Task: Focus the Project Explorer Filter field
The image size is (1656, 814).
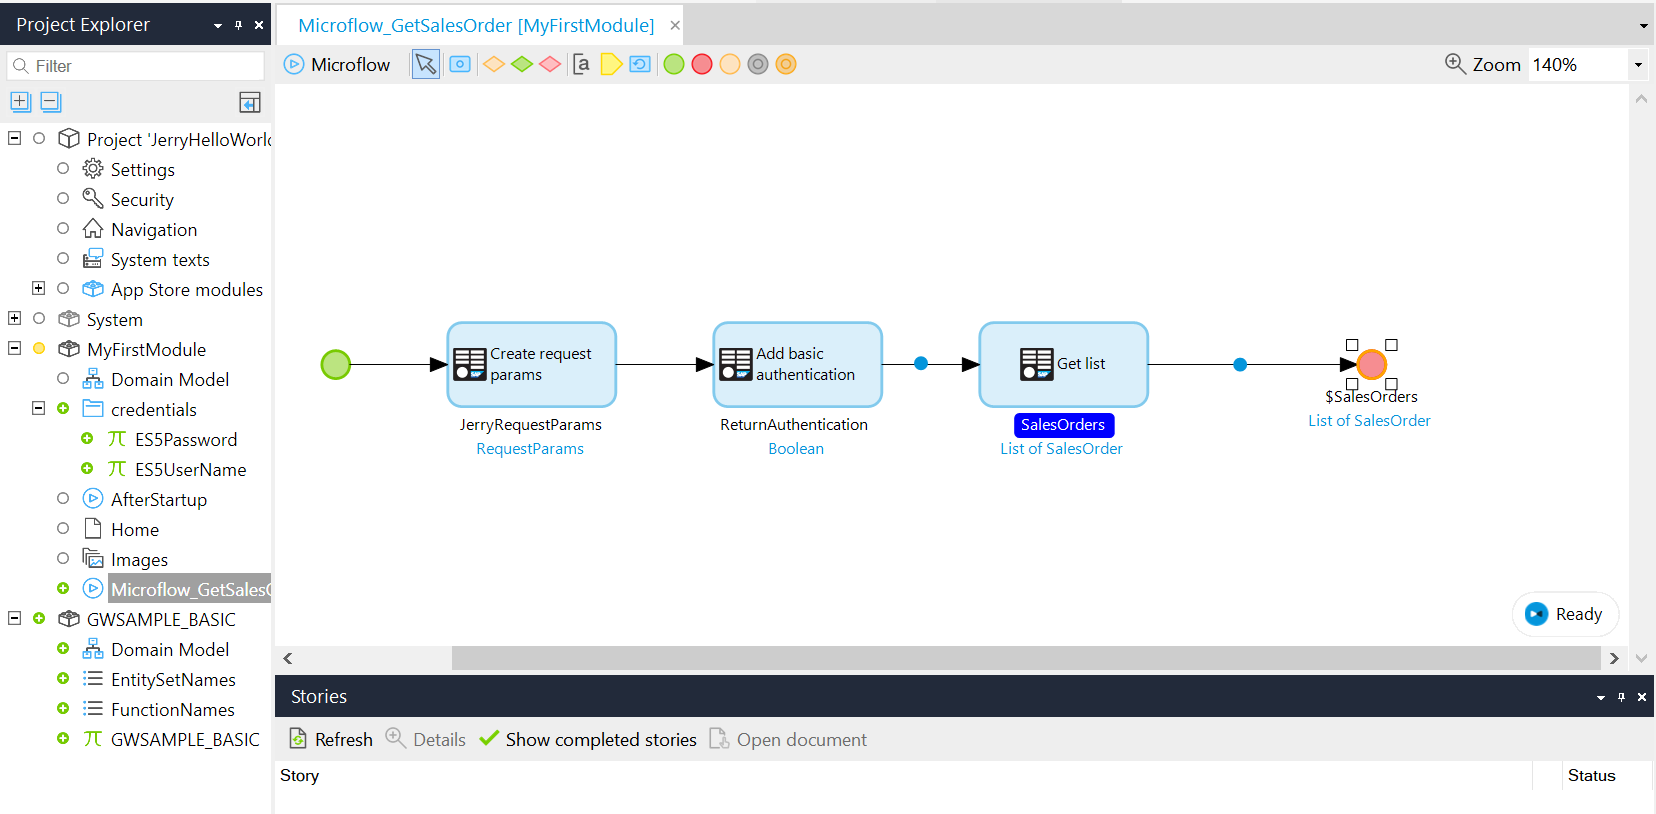Action: (136, 66)
